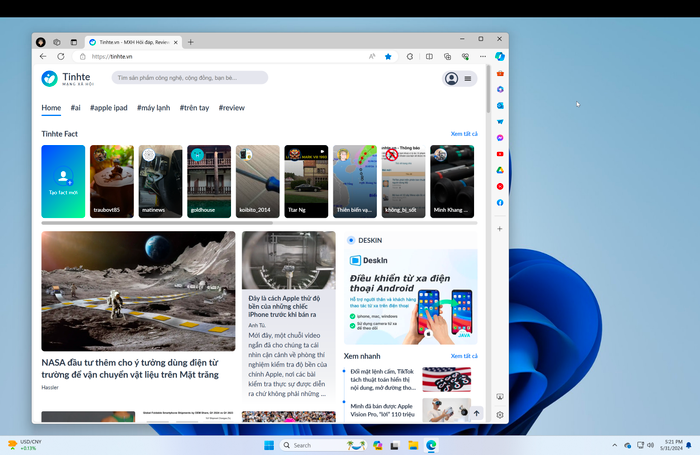
Task: Open the #review tag tab
Action: click(x=232, y=108)
